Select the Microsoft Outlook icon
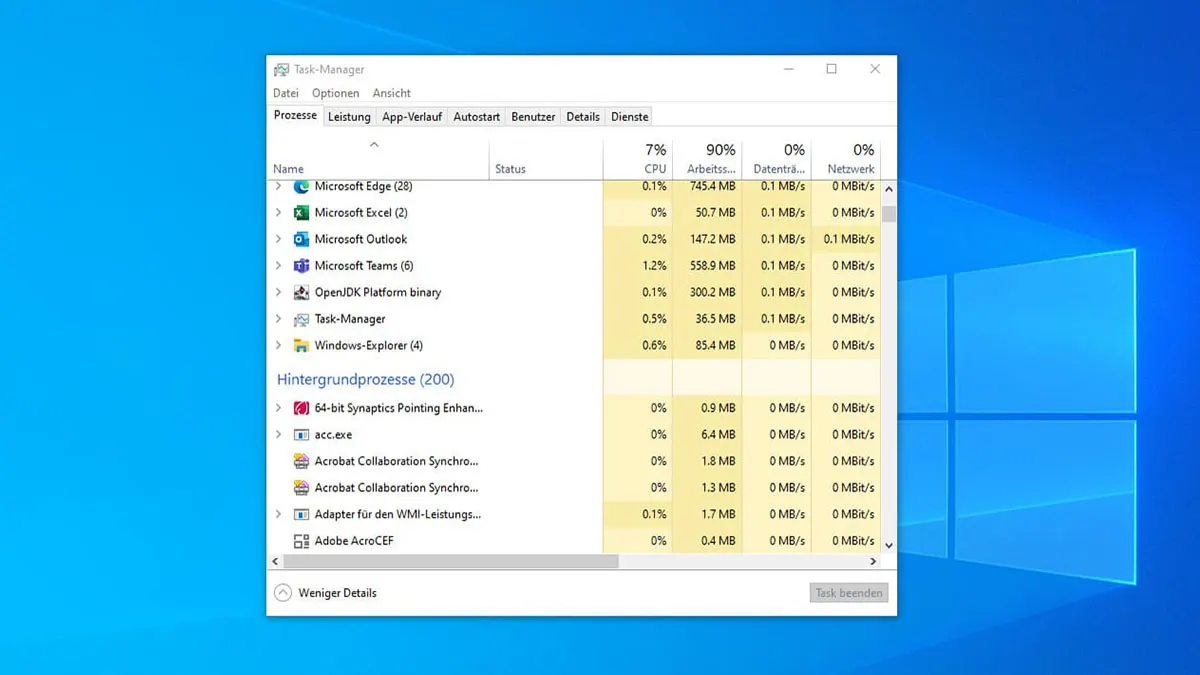 pyautogui.click(x=302, y=239)
